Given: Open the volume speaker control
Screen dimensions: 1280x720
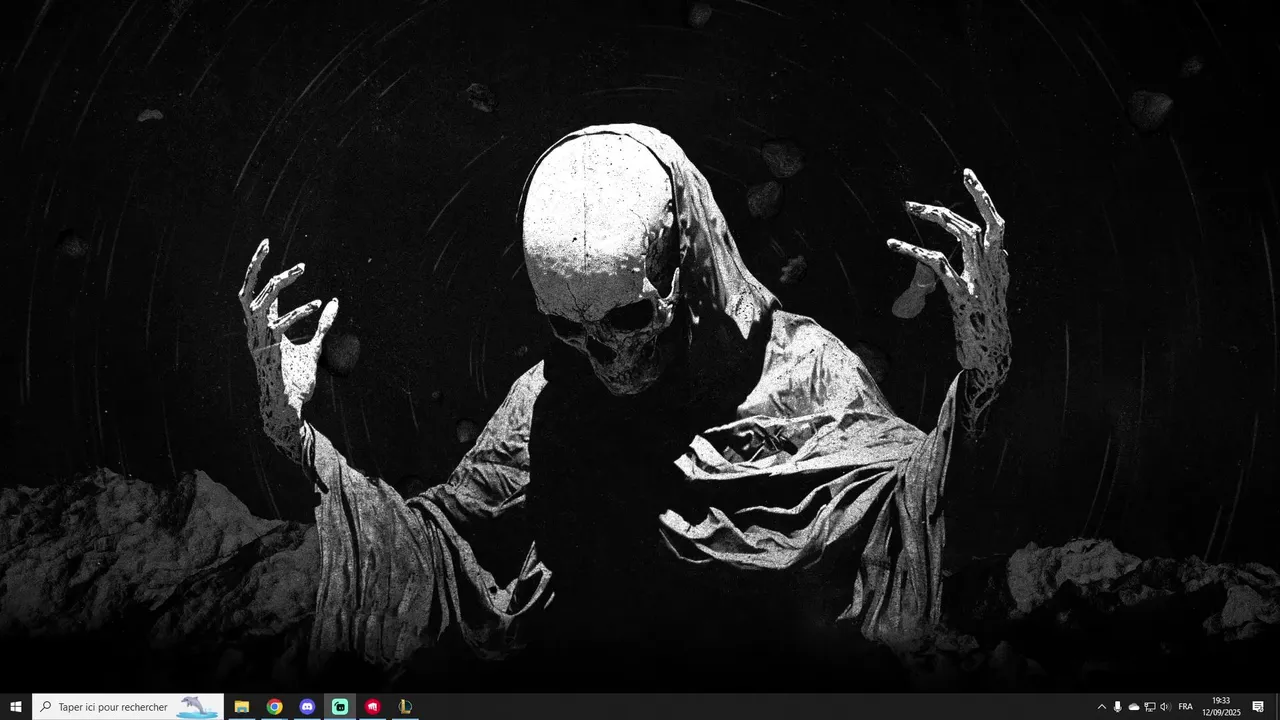Looking at the screenshot, I should click(1165, 707).
